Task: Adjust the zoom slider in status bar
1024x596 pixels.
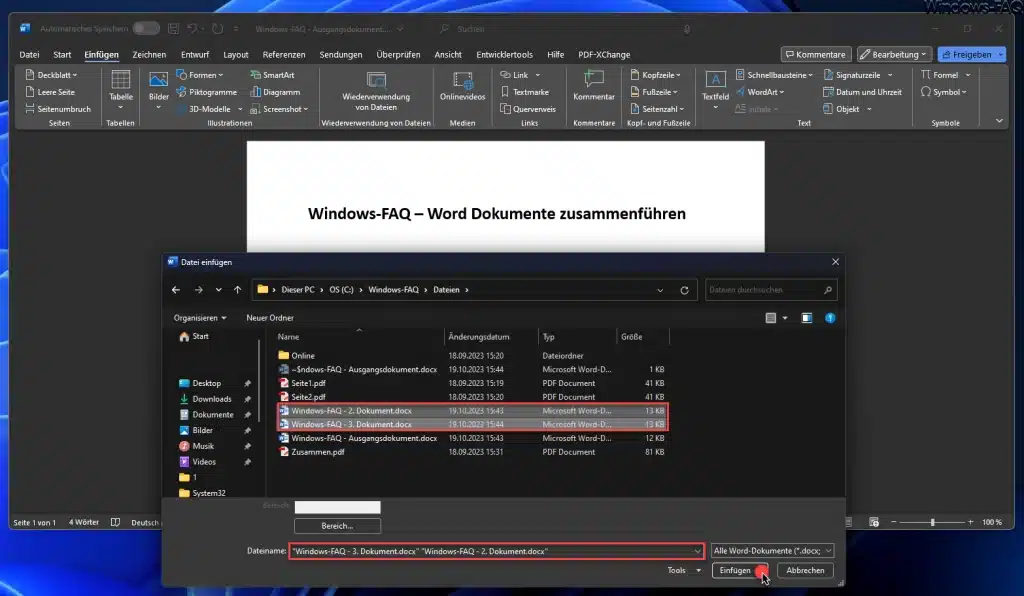Action: pos(933,522)
